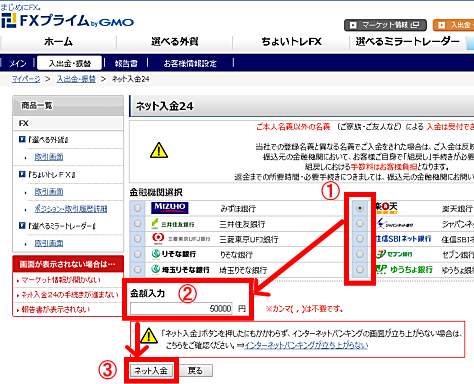Viewport: 474px width, 384px height.
Task: Click the 楽天 bank logo
Action: point(387,207)
